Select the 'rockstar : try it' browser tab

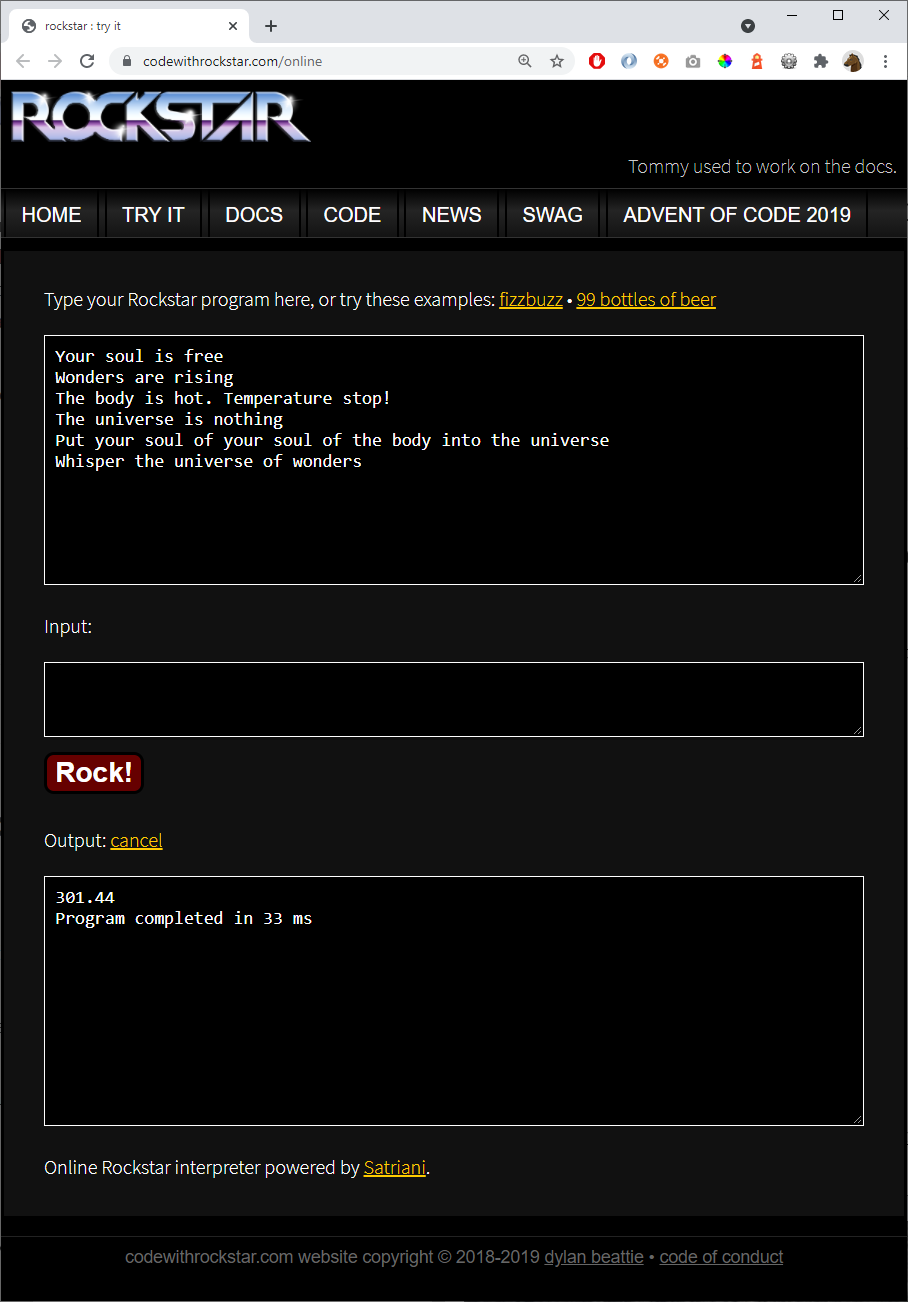click(128, 26)
